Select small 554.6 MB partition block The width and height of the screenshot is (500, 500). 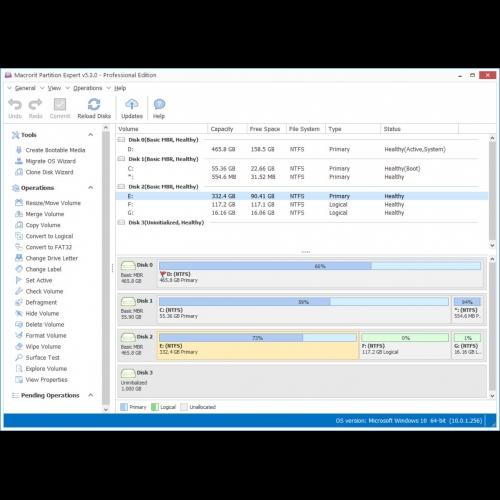pyautogui.click(x=468, y=309)
